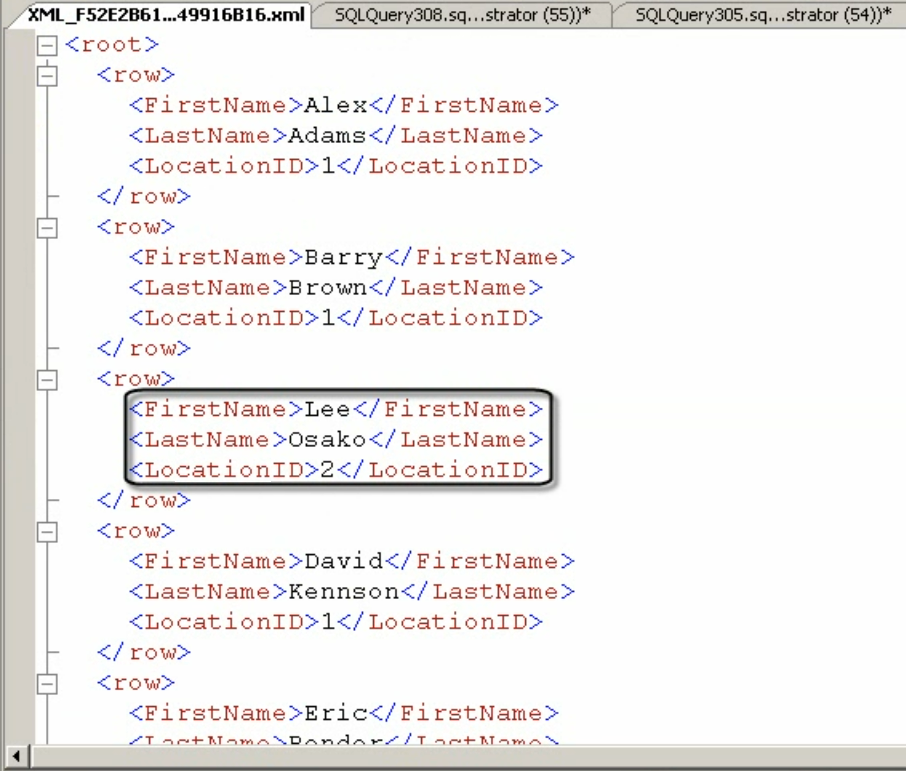Viewport: 906px width, 771px height.
Task: Click the LocationID value 2
Action: pos(328,470)
